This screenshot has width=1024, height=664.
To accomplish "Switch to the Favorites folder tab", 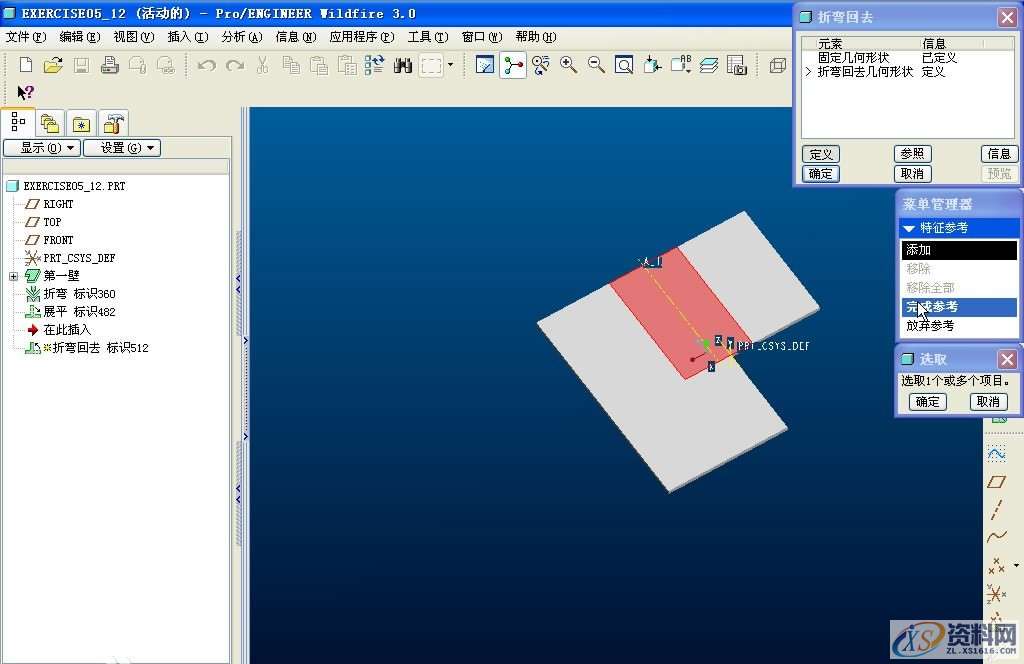I will click(81, 124).
